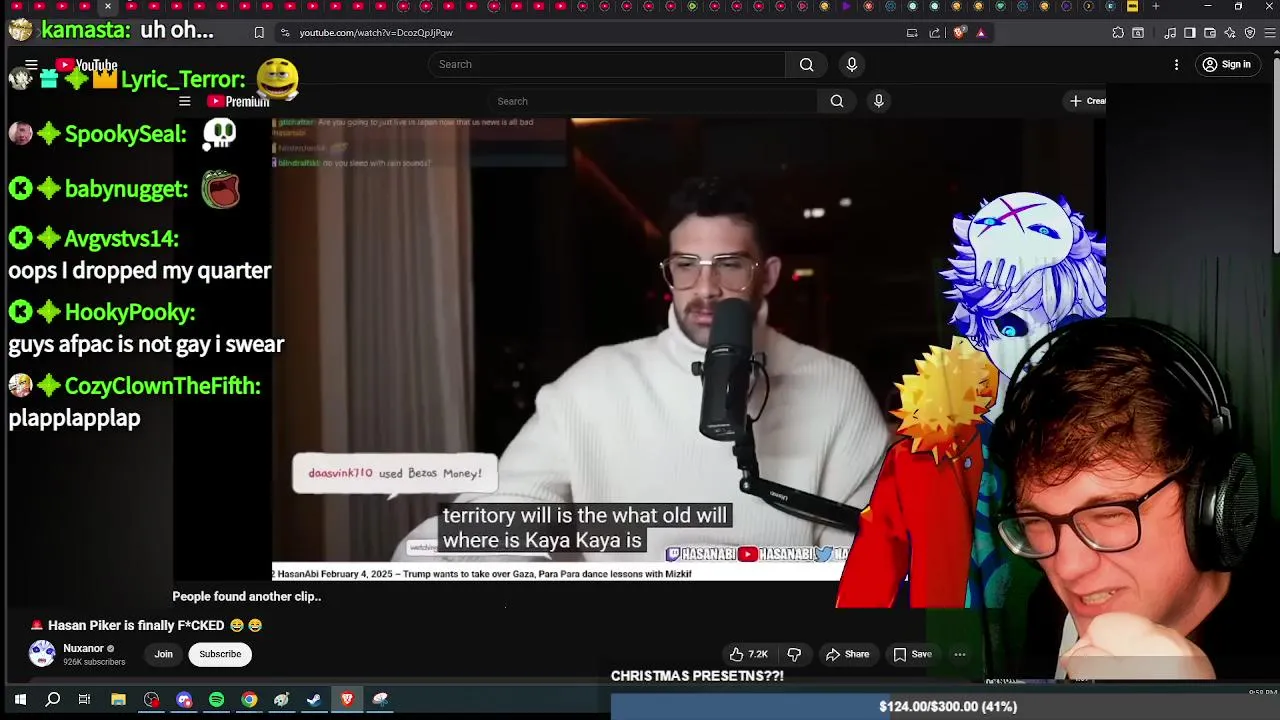Click inner microphone icon in the video
This screenshot has width=1280, height=720.
[879, 101]
